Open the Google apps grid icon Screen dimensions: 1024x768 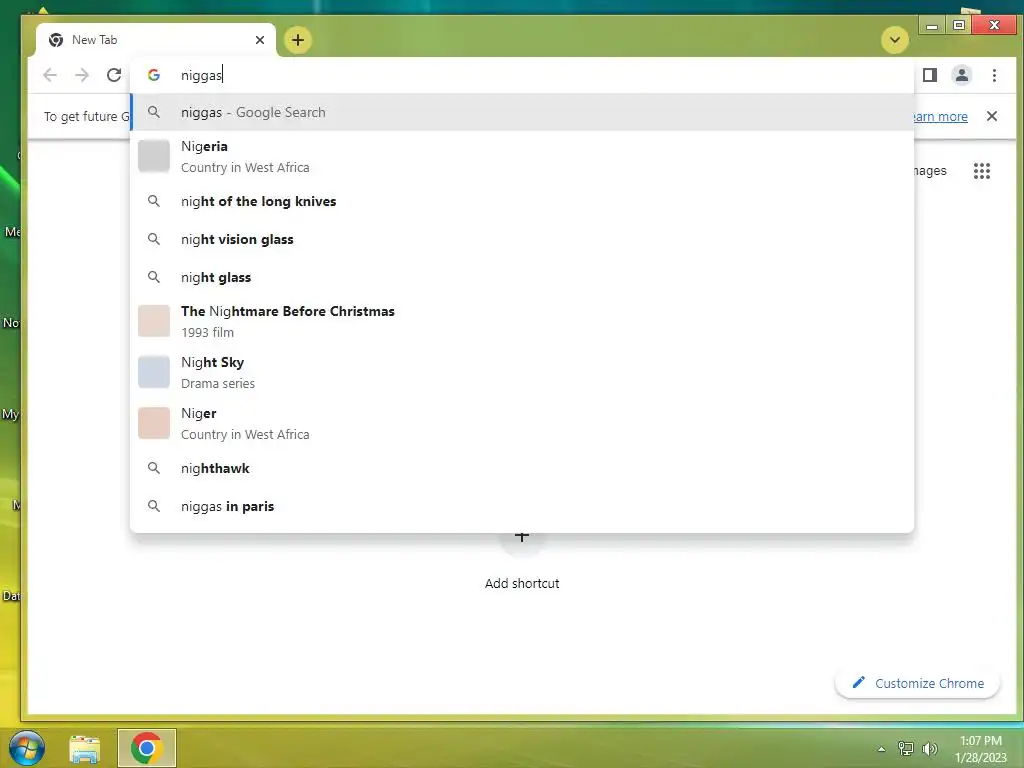point(982,171)
